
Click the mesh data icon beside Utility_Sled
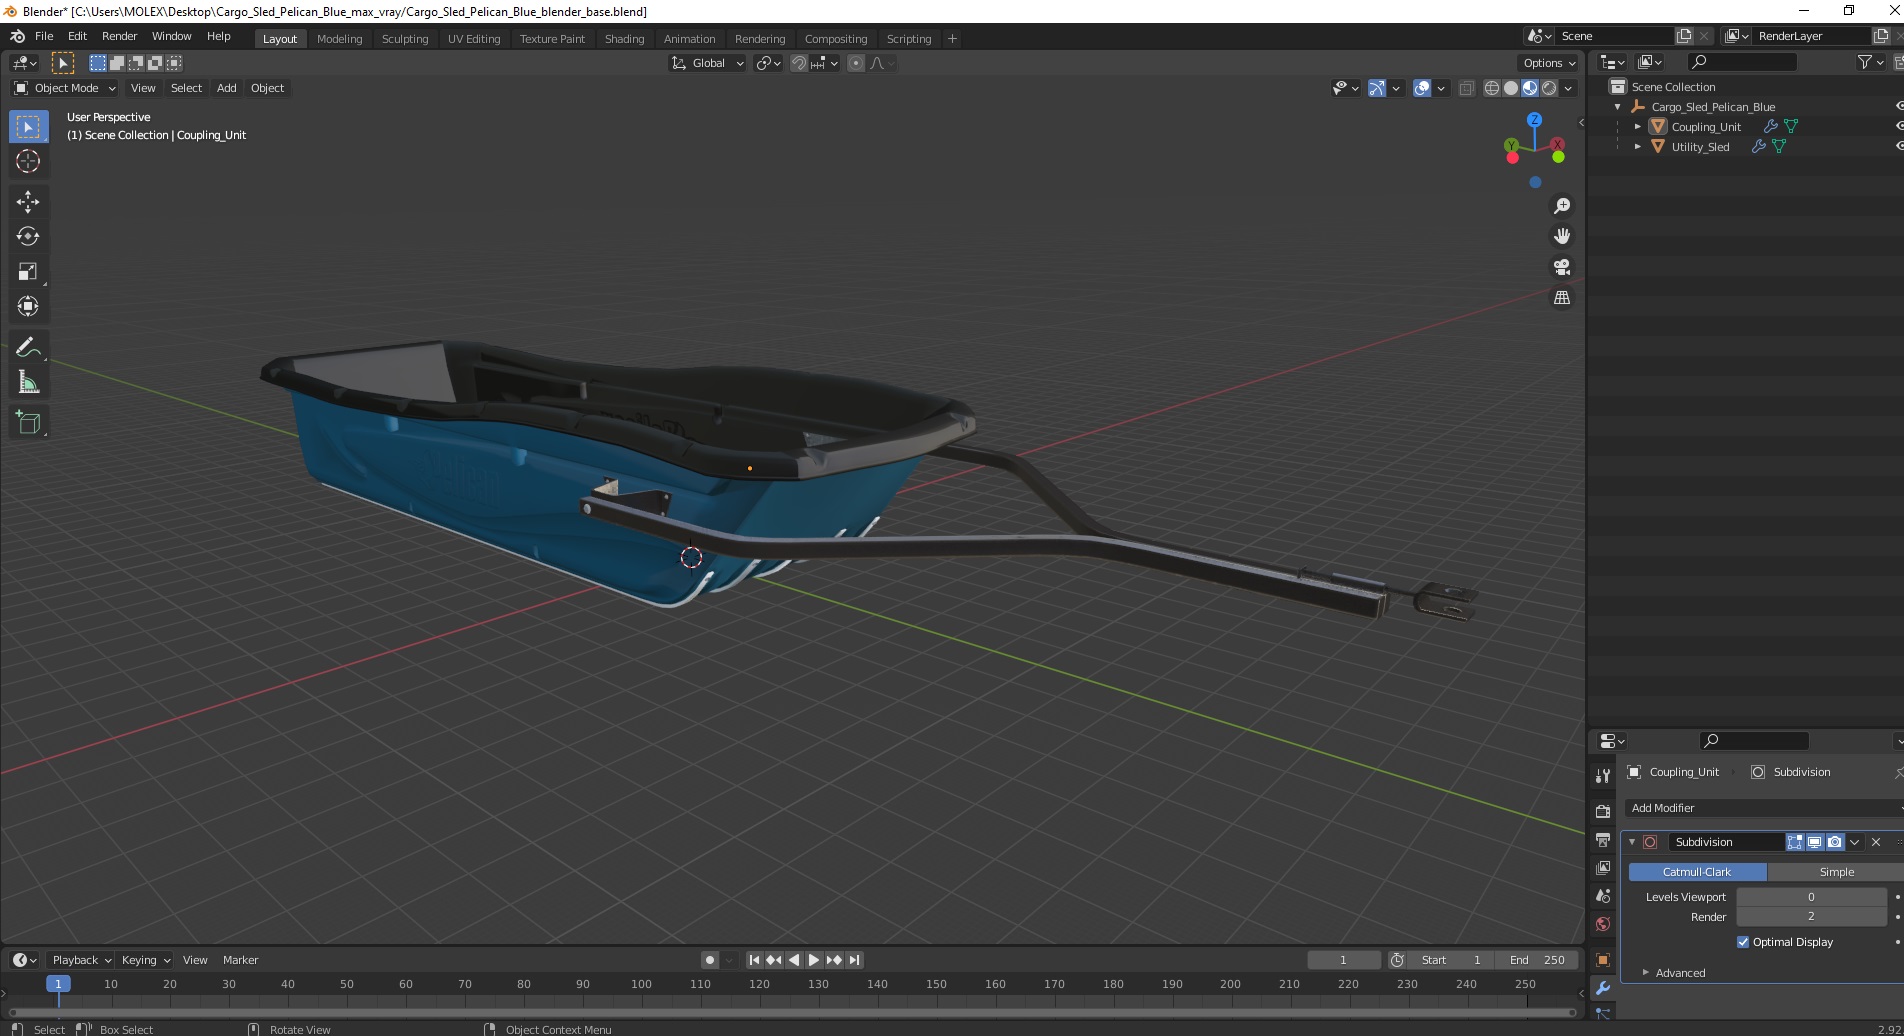pyautogui.click(x=1779, y=147)
